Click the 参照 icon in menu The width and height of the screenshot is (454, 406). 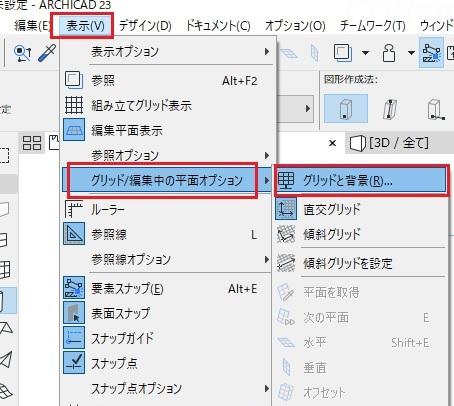tap(73, 80)
